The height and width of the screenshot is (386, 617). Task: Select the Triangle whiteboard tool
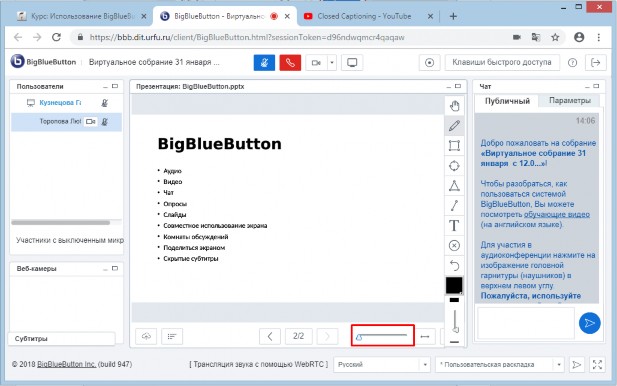454,185
